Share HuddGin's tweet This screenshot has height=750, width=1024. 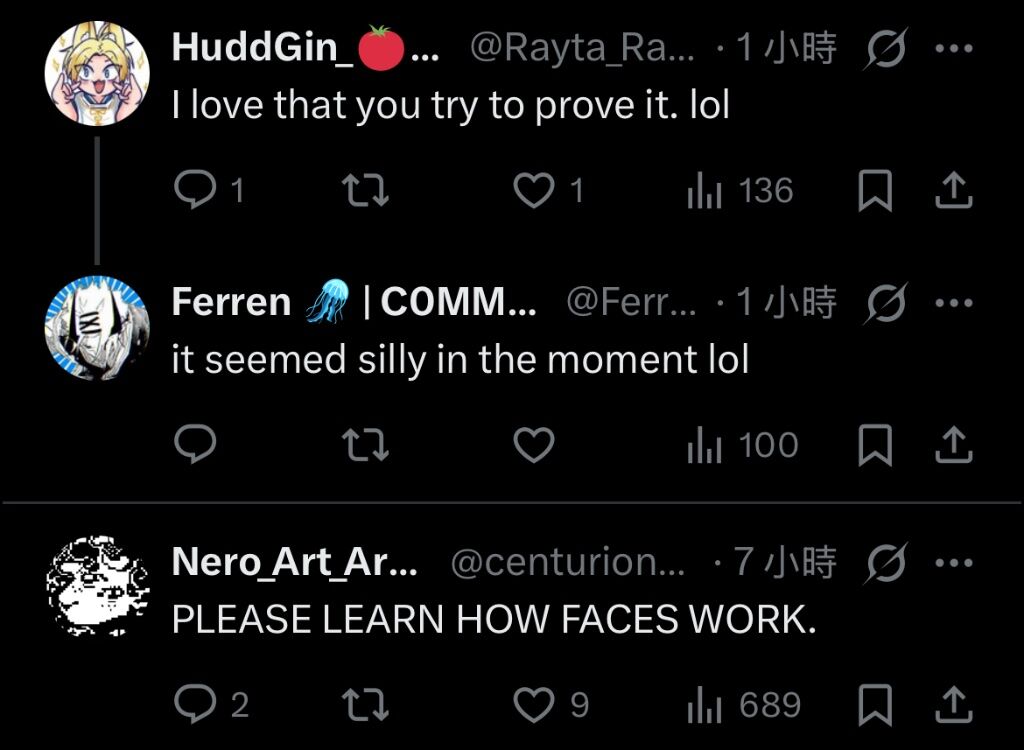[x=953, y=191]
